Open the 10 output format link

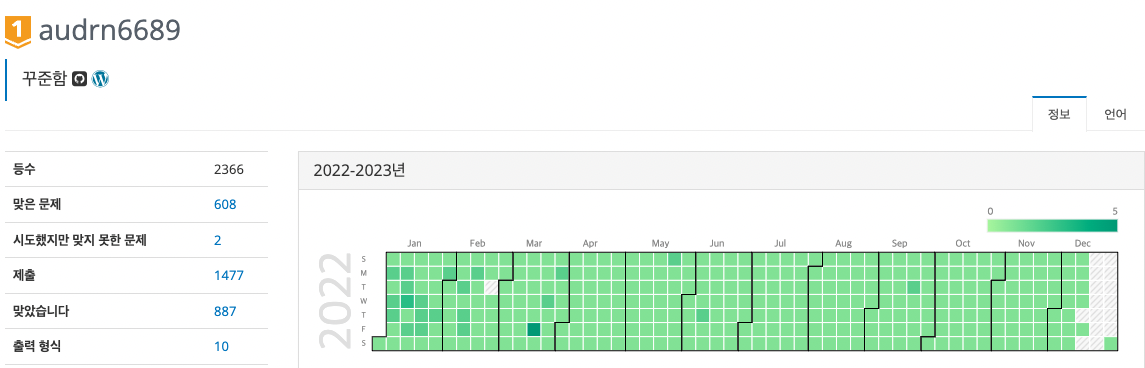221,346
